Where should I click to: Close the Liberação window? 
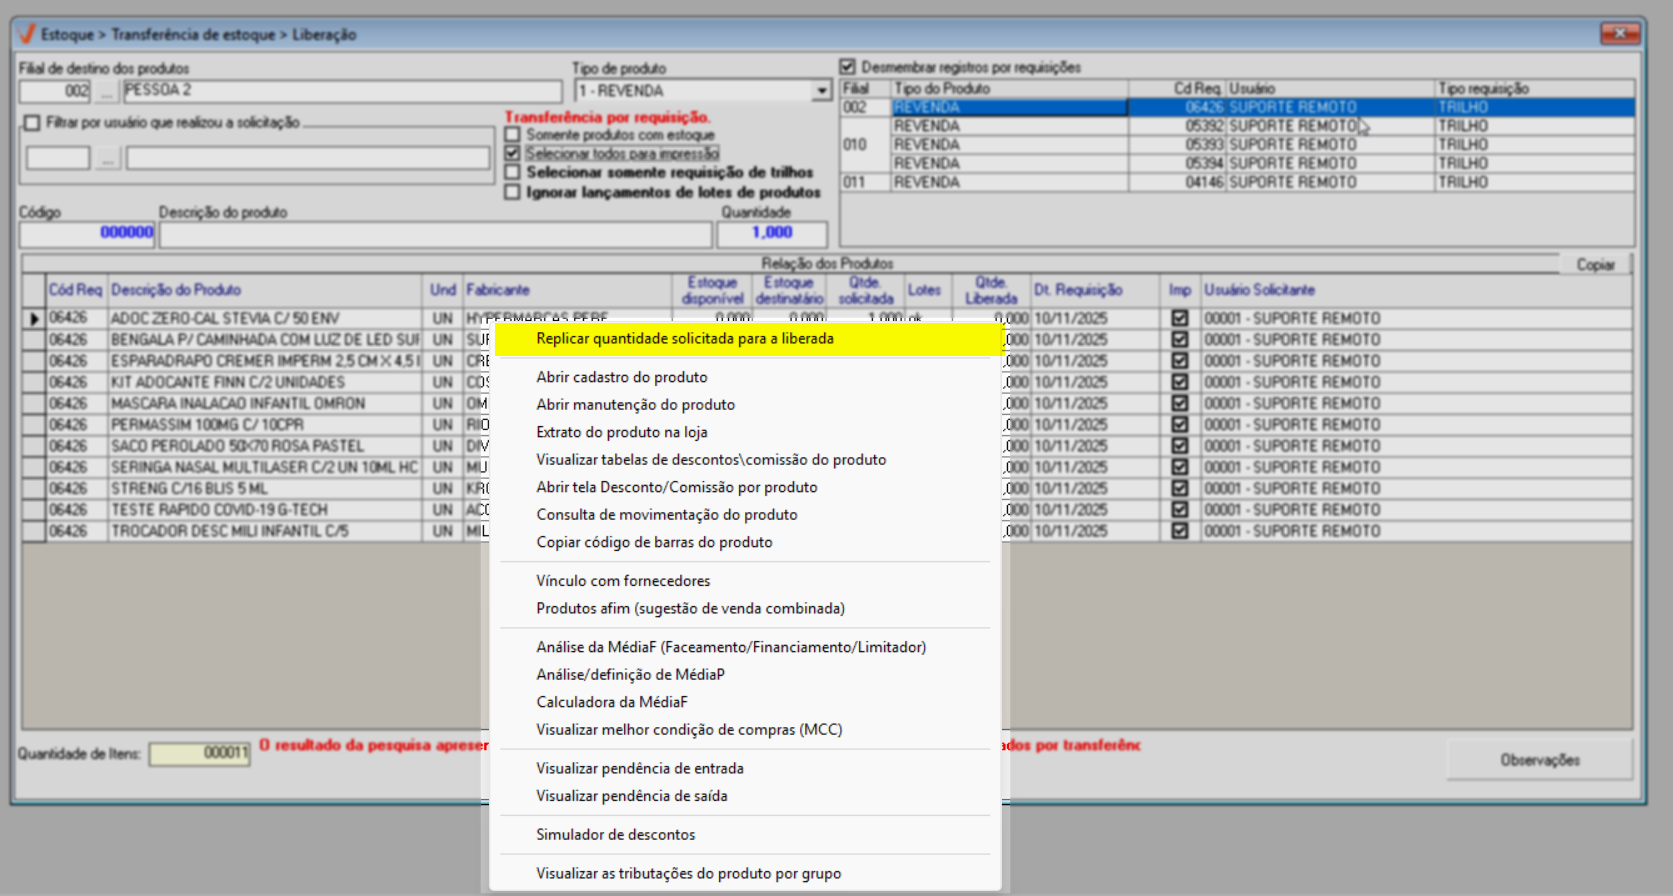(1619, 34)
